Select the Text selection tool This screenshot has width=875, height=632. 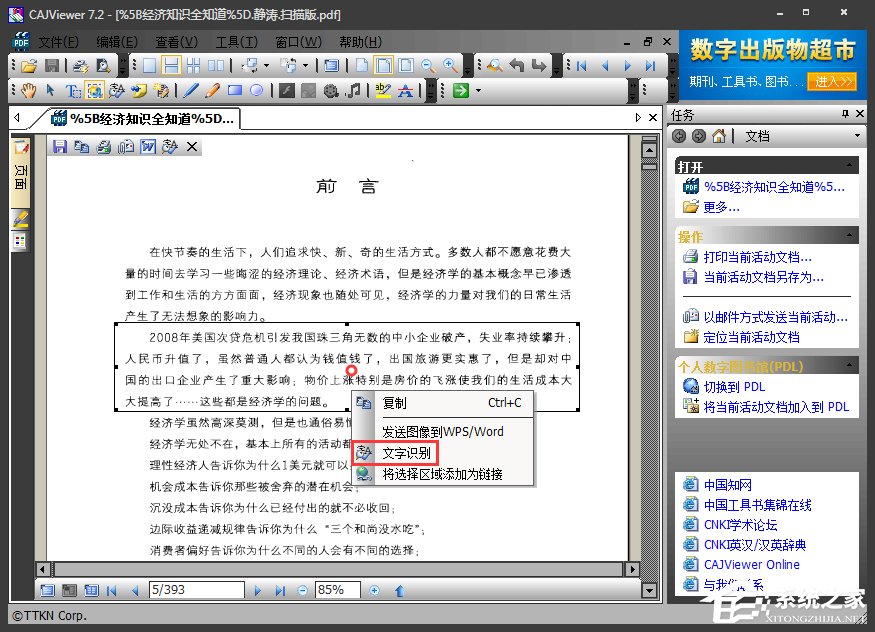(72, 89)
